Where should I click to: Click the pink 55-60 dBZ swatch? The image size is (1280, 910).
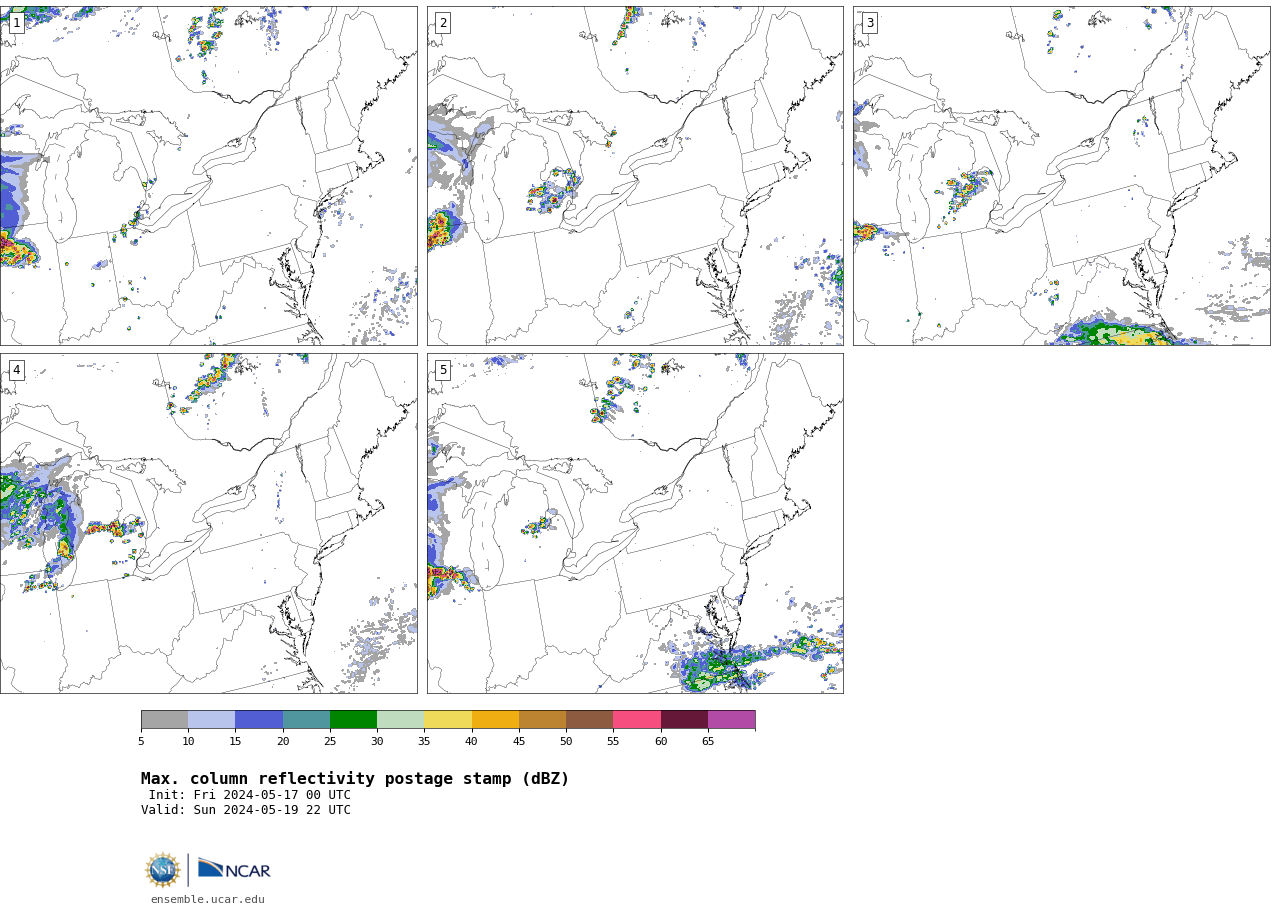[x=637, y=720]
